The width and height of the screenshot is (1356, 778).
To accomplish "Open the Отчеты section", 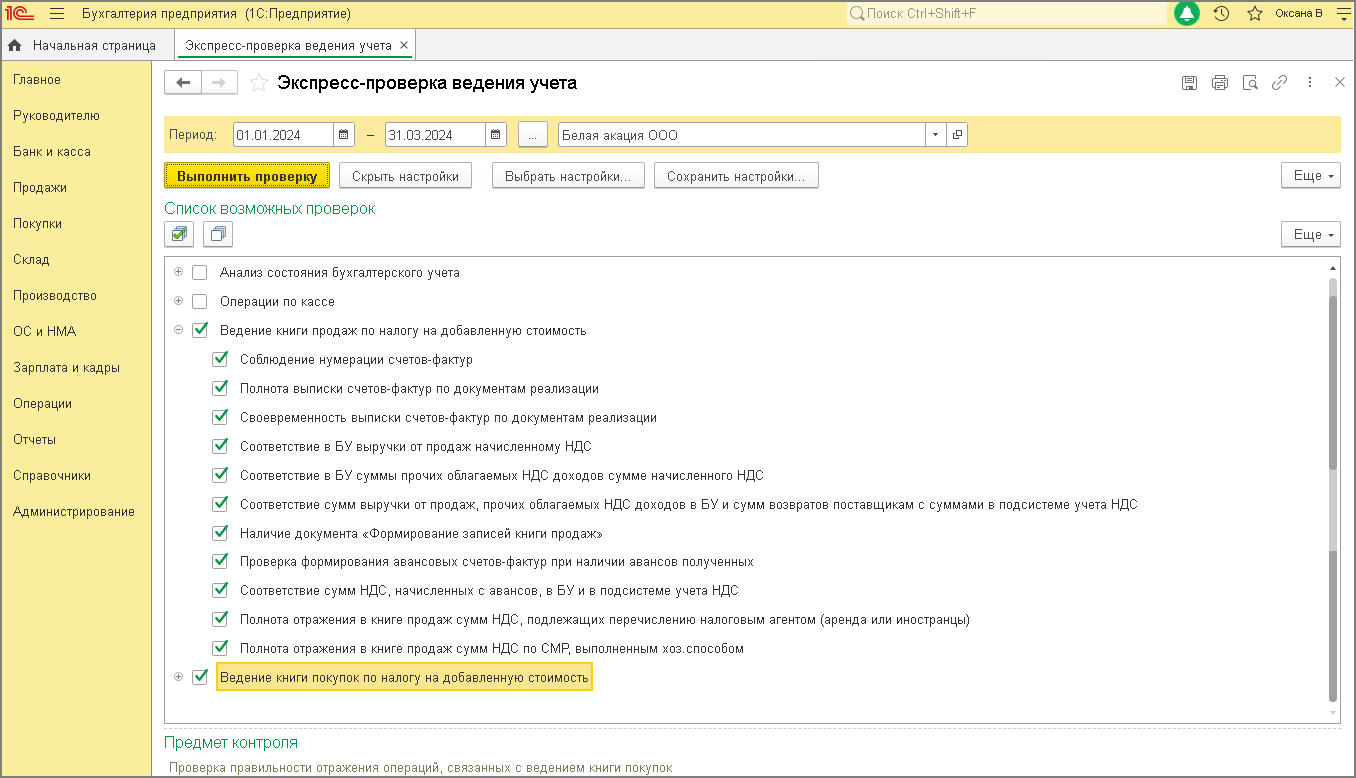I will pos(35,440).
